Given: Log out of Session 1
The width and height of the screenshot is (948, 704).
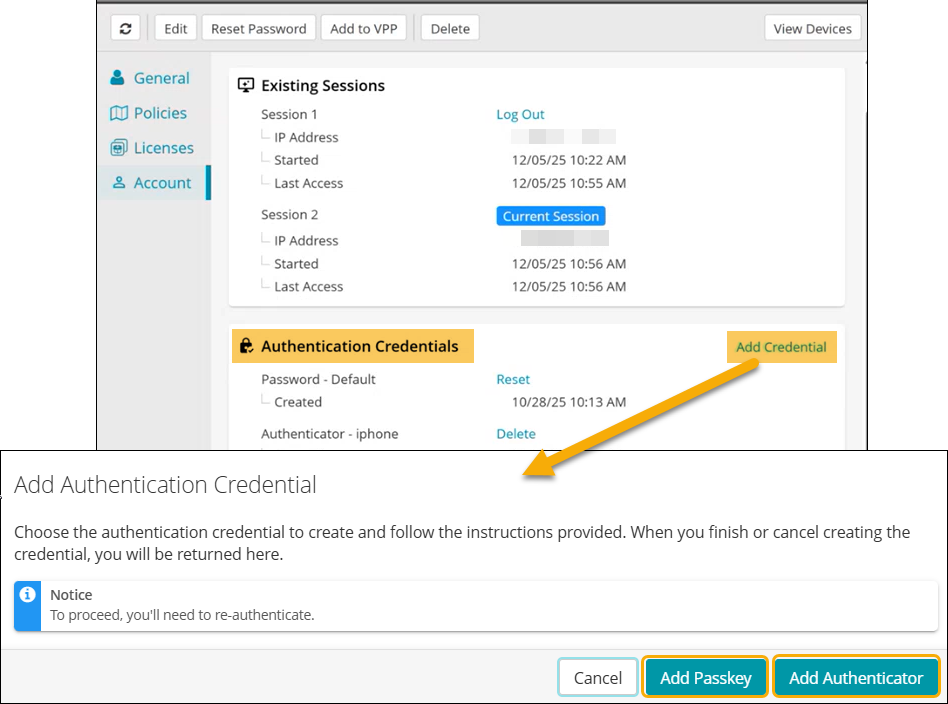Looking at the screenshot, I should pos(520,114).
